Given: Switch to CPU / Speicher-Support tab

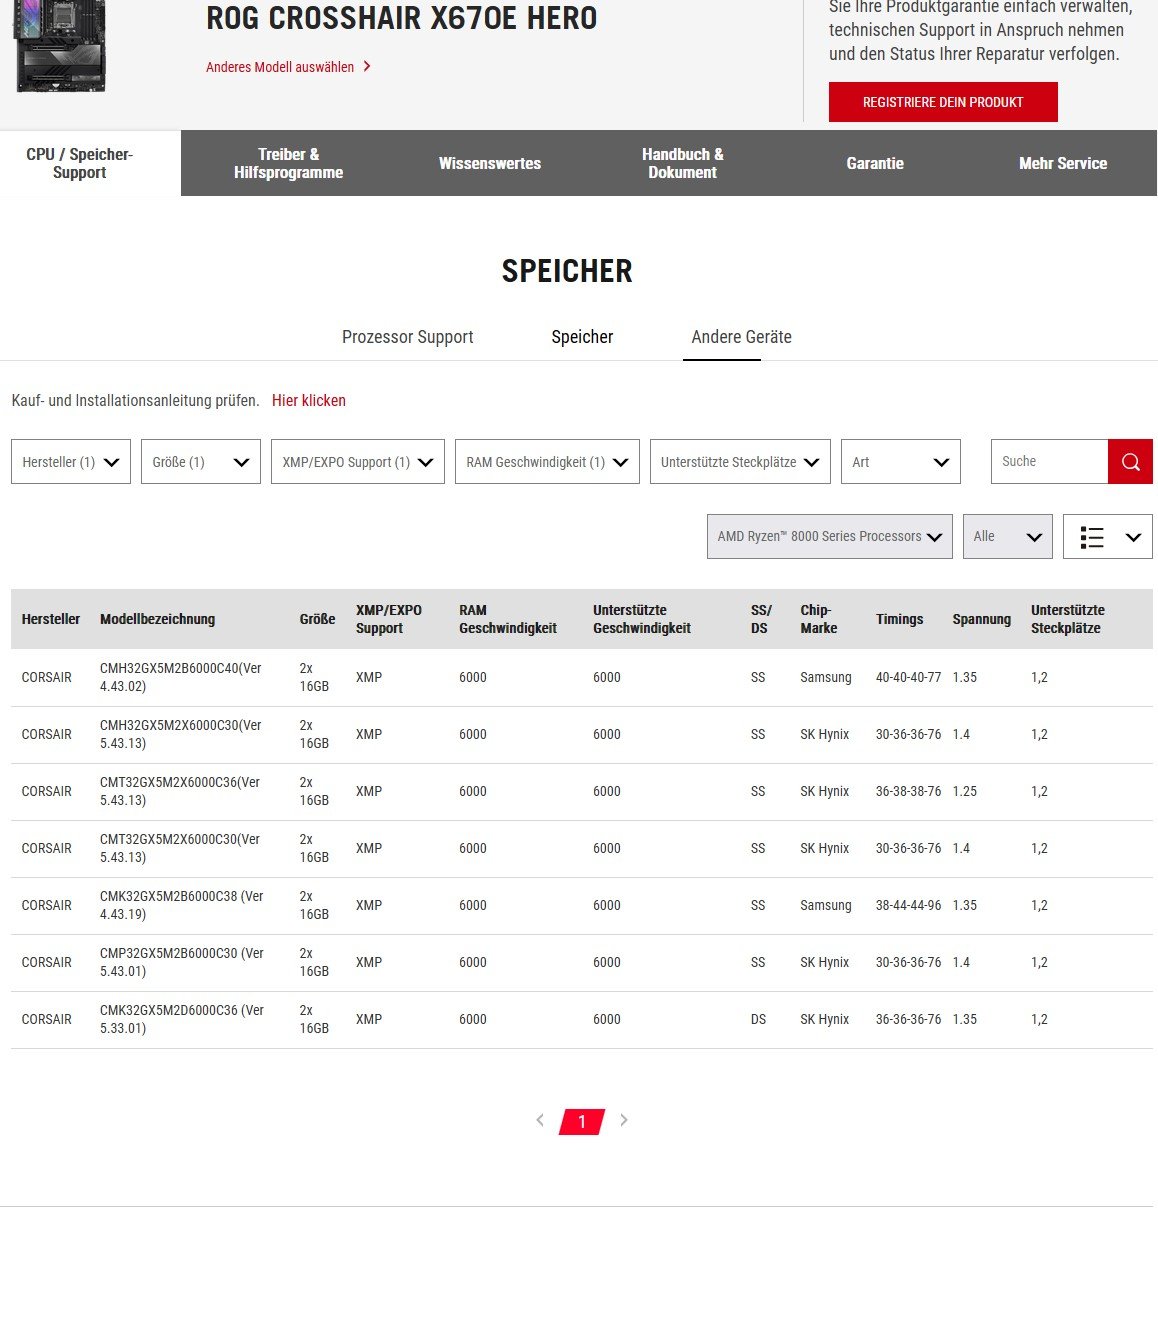Looking at the screenshot, I should (80, 163).
